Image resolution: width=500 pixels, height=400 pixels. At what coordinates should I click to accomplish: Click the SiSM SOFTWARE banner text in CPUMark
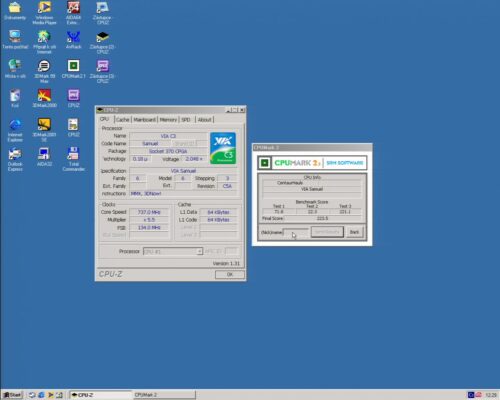click(345, 163)
